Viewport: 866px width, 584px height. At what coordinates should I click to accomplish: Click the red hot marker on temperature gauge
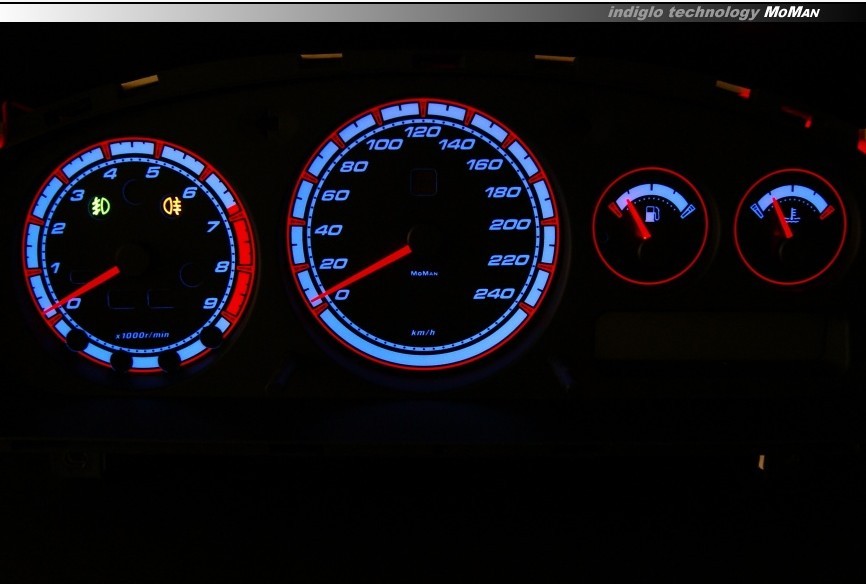pyautogui.click(x=826, y=212)
